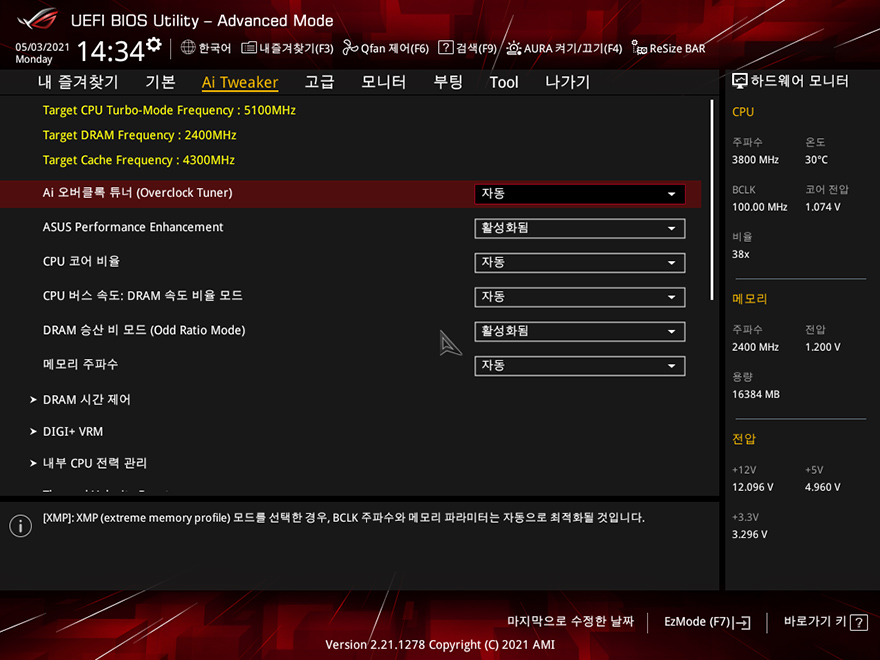Click the Version 2.21.1278 copyright text
The width and height of the screenshot is (880, 660).
[x=440, y=645]
